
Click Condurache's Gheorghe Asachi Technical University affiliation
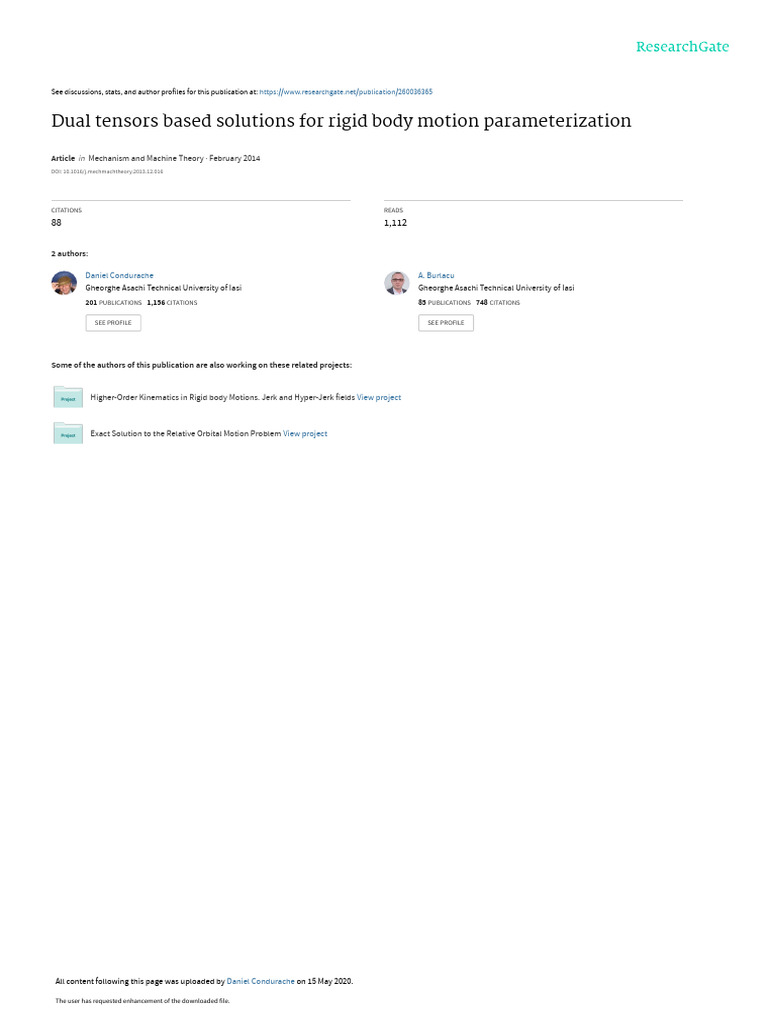tap(163, 288)
